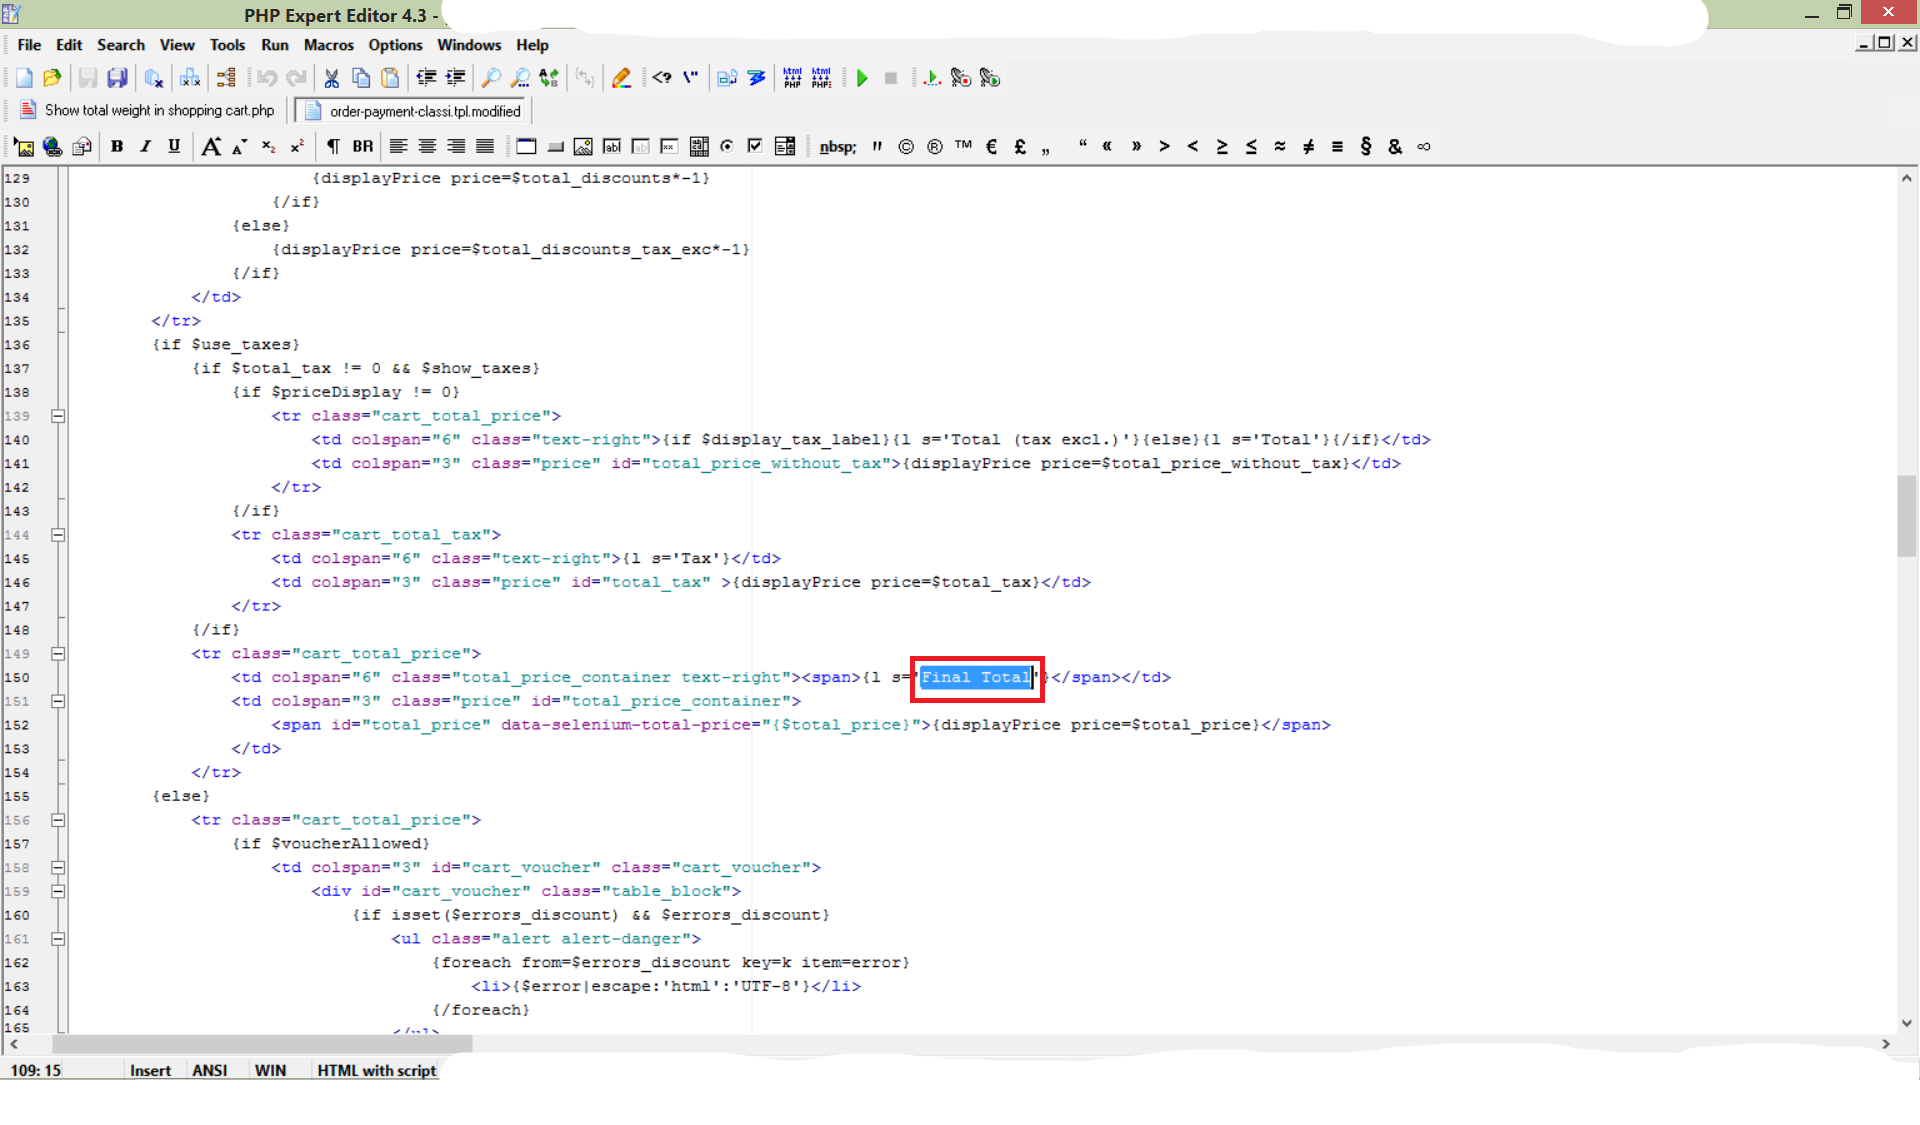Collapse code fold at line 139

[58, 416]
